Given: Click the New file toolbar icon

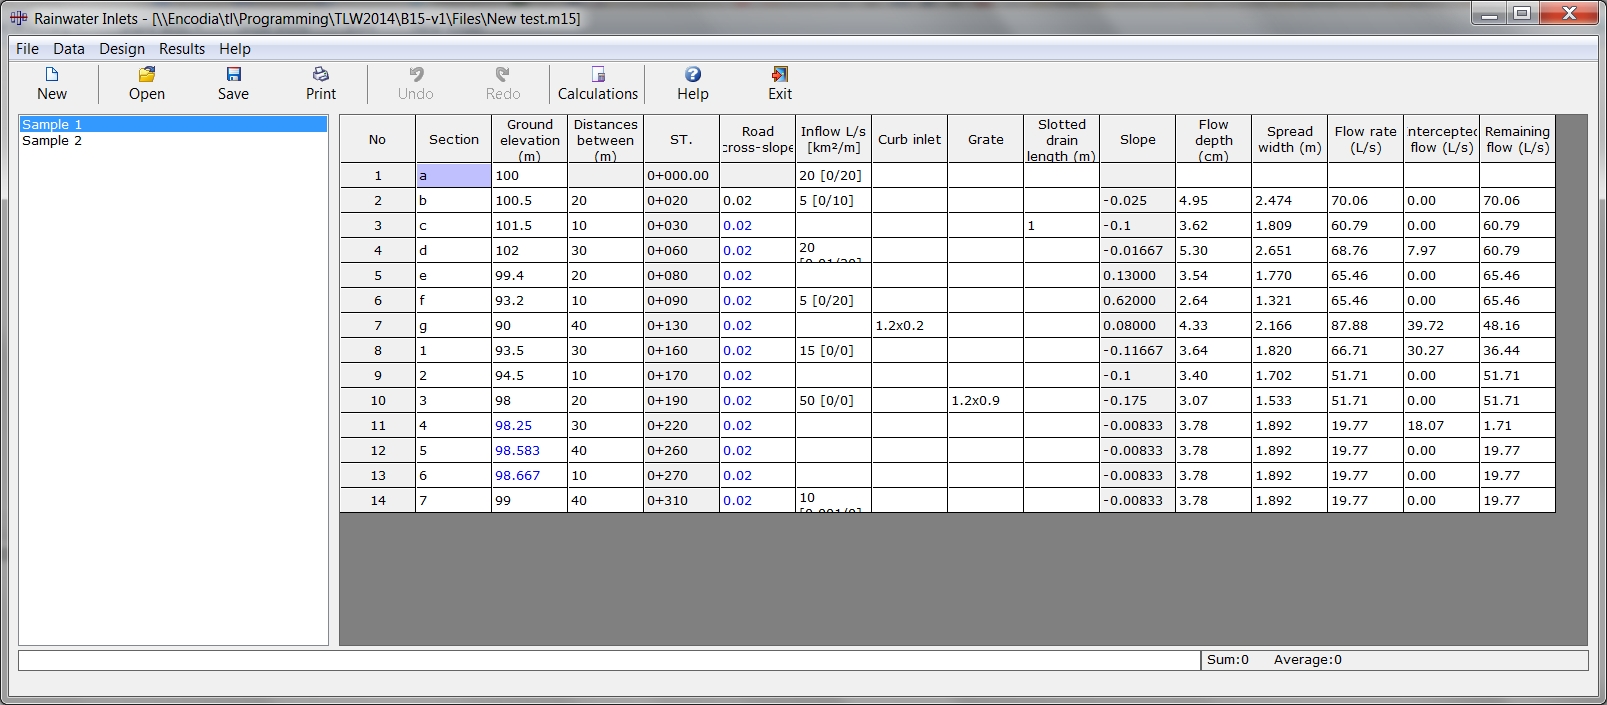Looking at the screenshot, I should 52,75.
